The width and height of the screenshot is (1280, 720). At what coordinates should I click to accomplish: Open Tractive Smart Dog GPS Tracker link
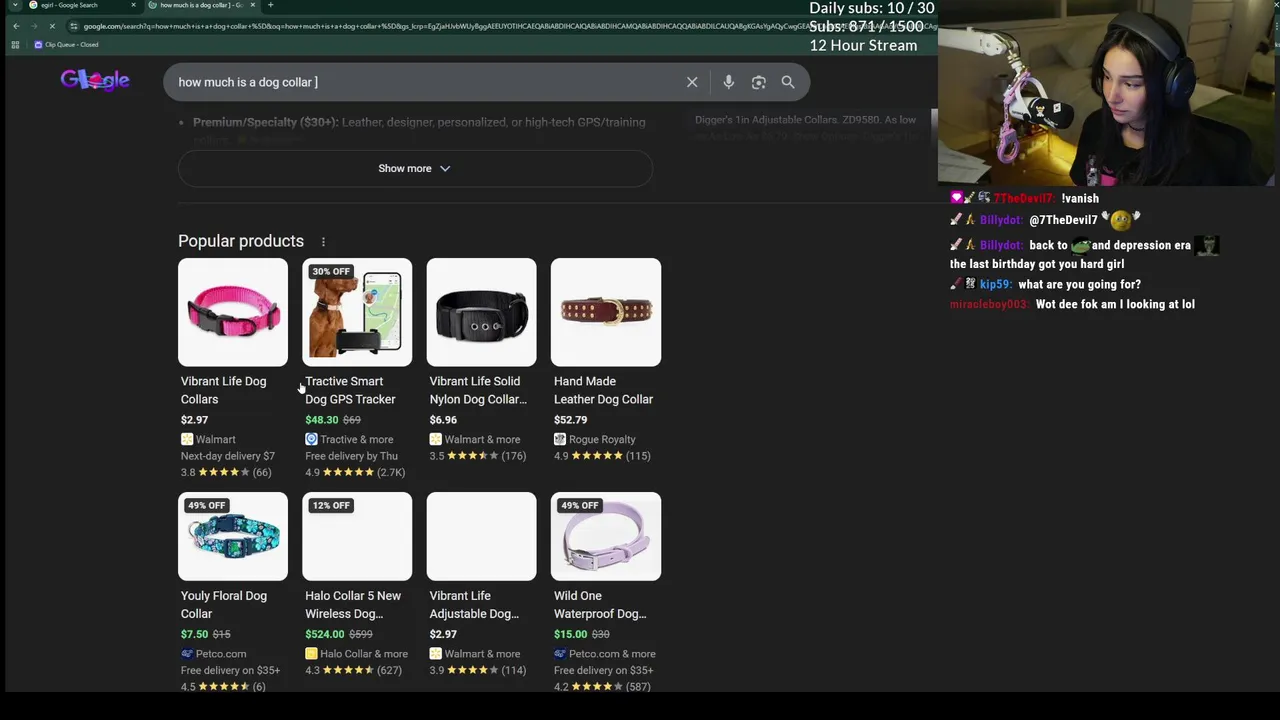click(350, 390)
